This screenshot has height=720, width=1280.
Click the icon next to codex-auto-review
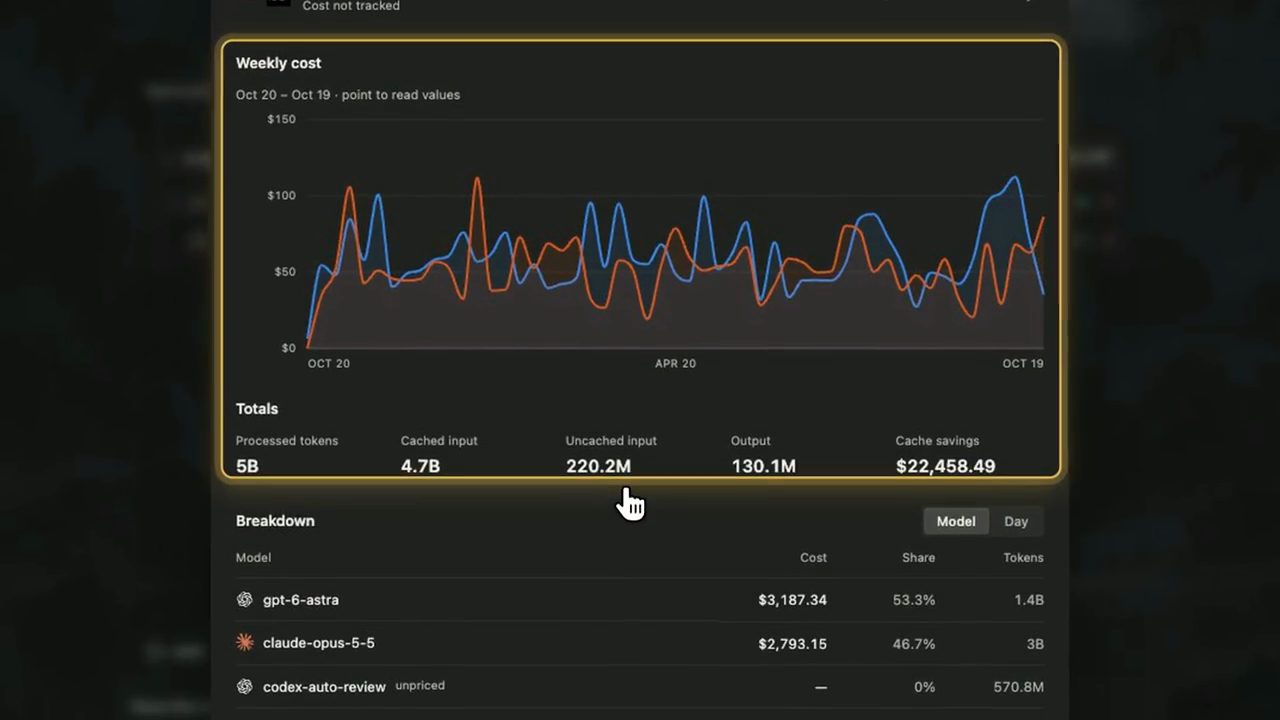pyautogui.click(x=244, y=687)
